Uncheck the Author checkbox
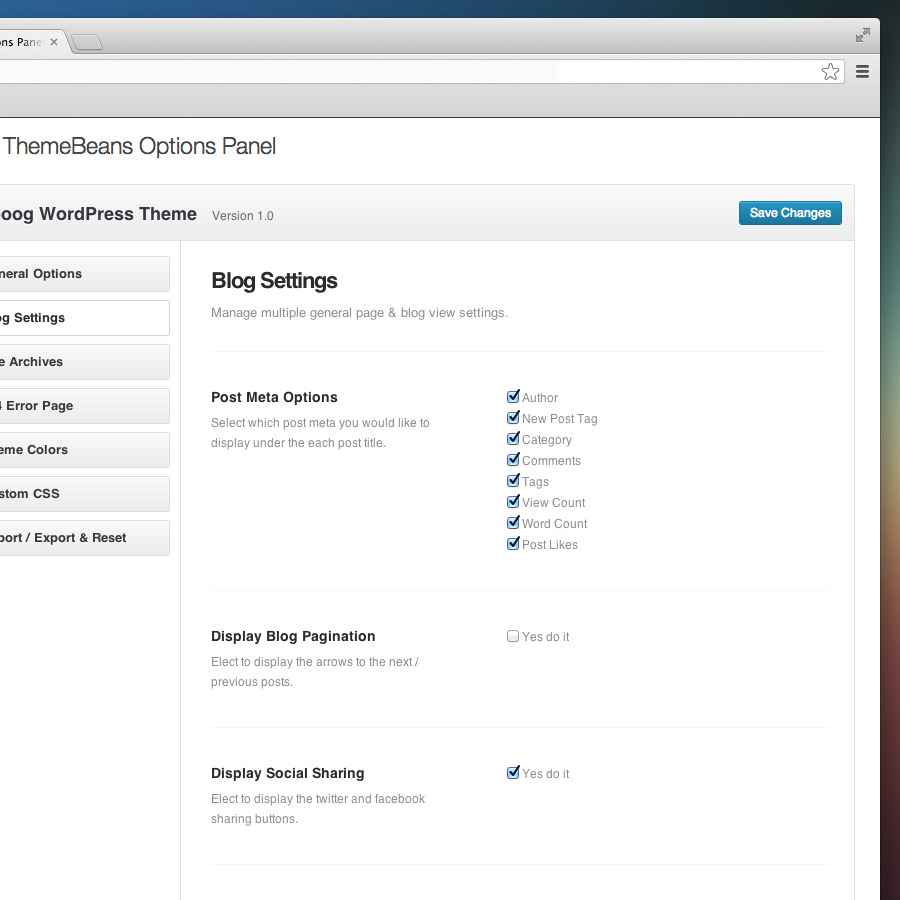 coord(513,397)
